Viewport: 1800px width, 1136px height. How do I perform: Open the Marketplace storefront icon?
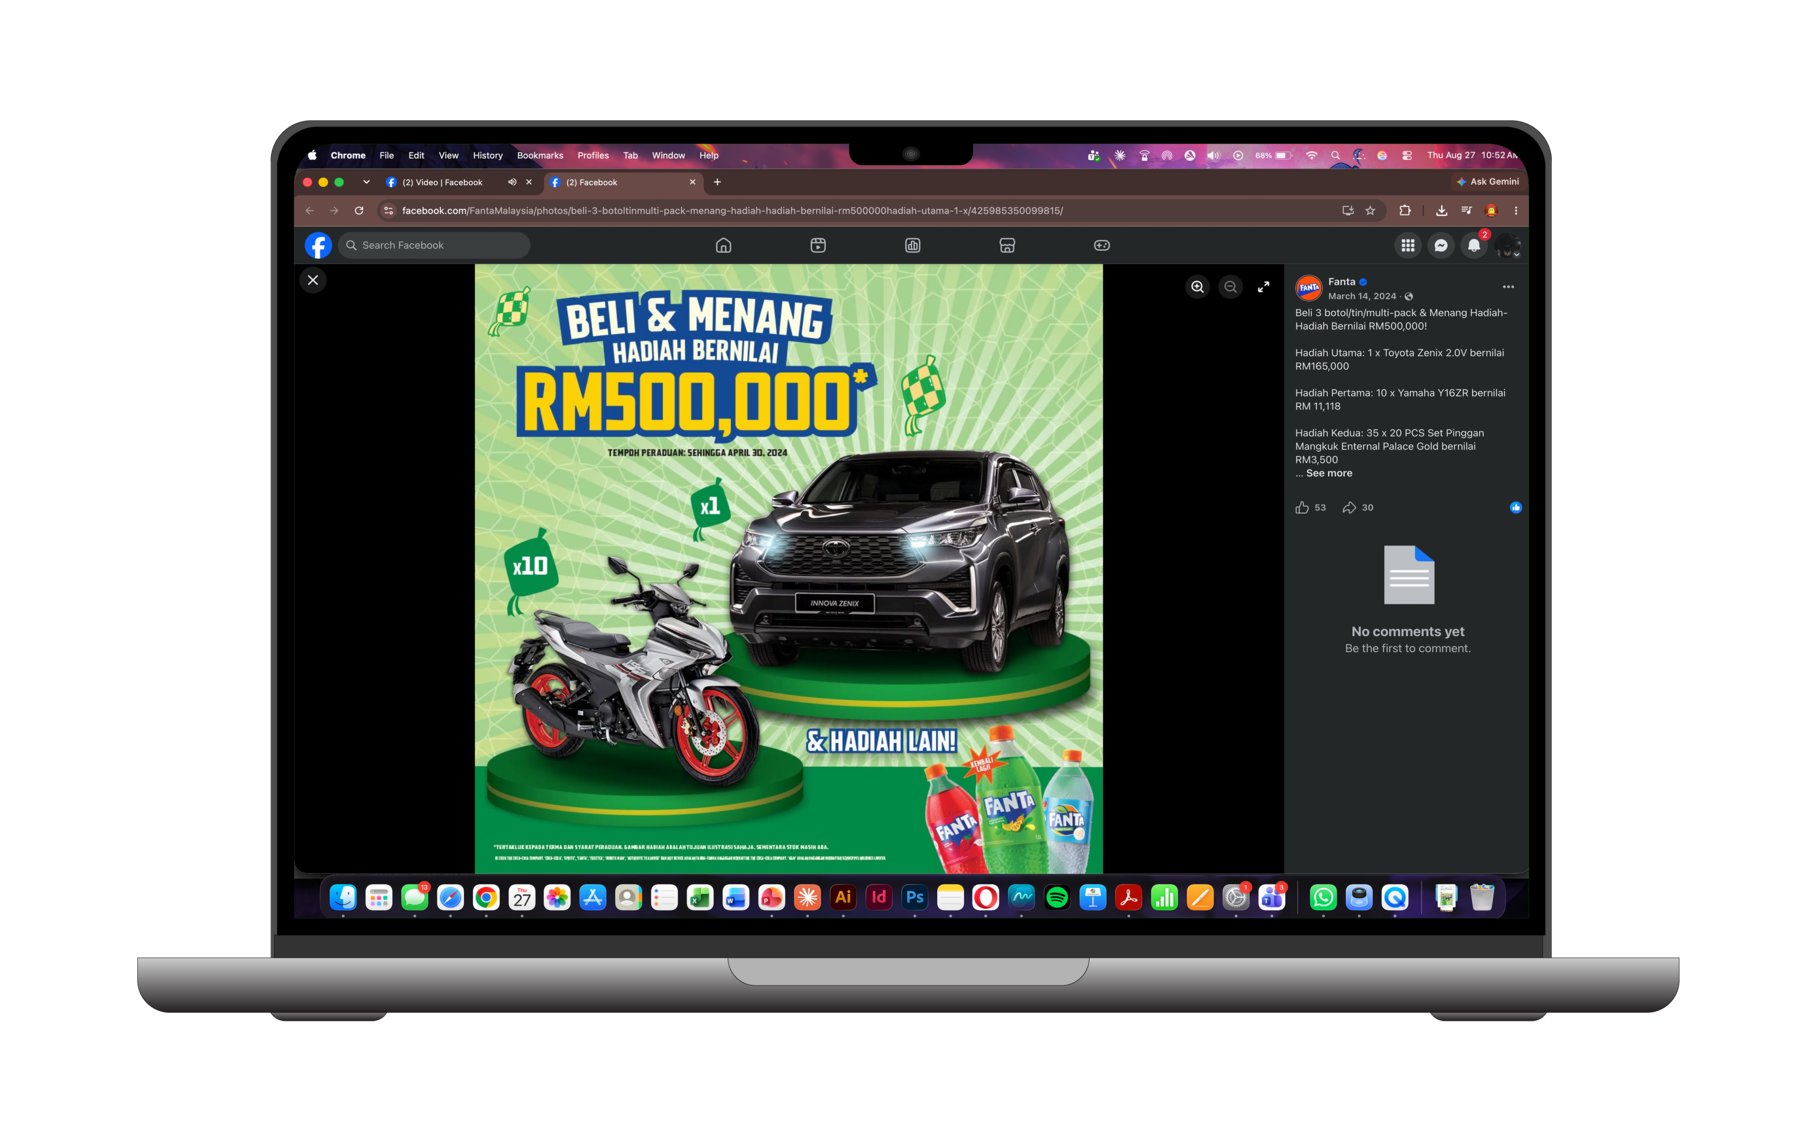(1007, 245)
